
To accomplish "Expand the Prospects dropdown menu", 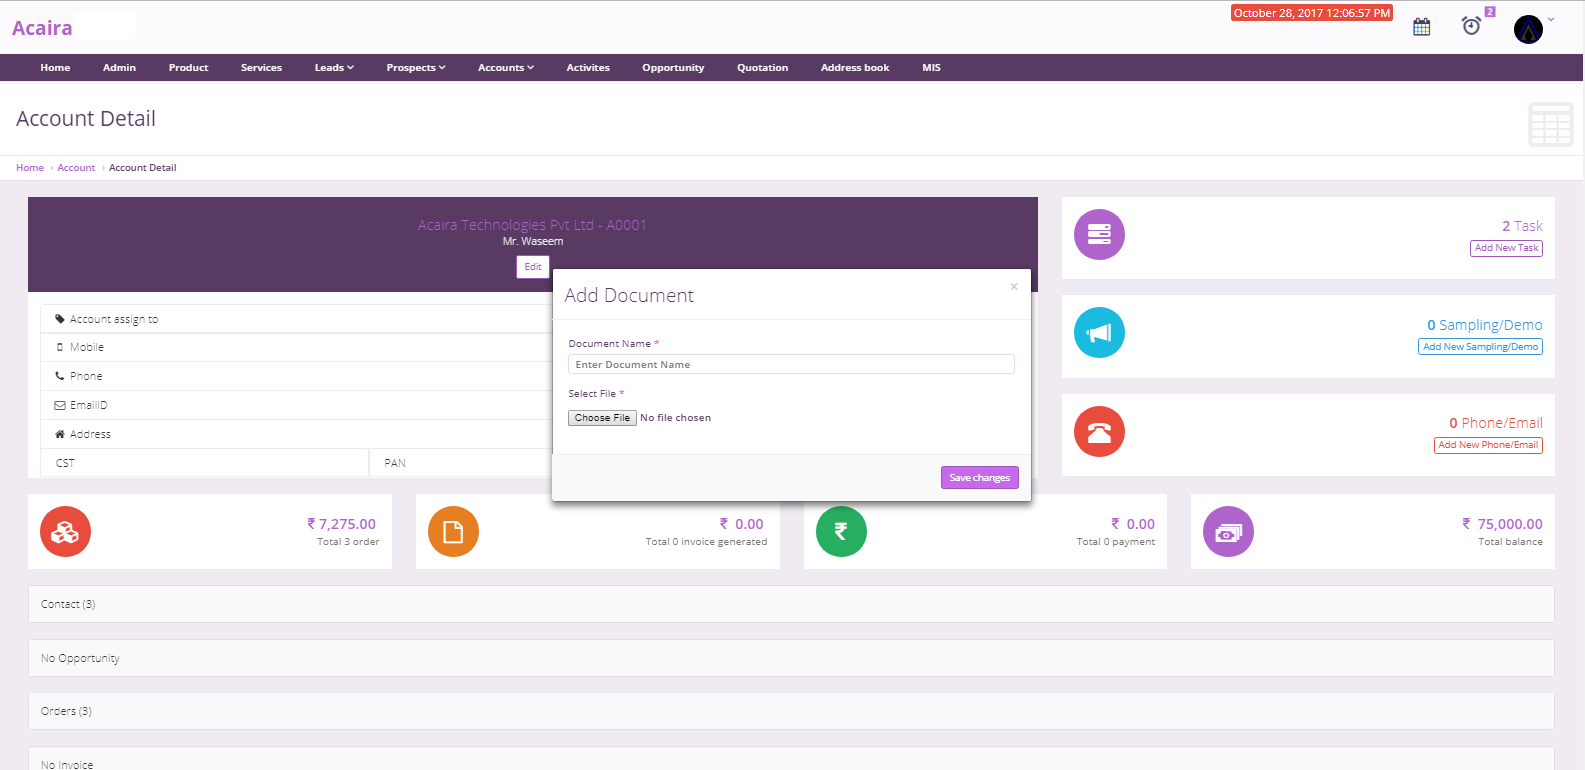I will click(x=415, y=68).
